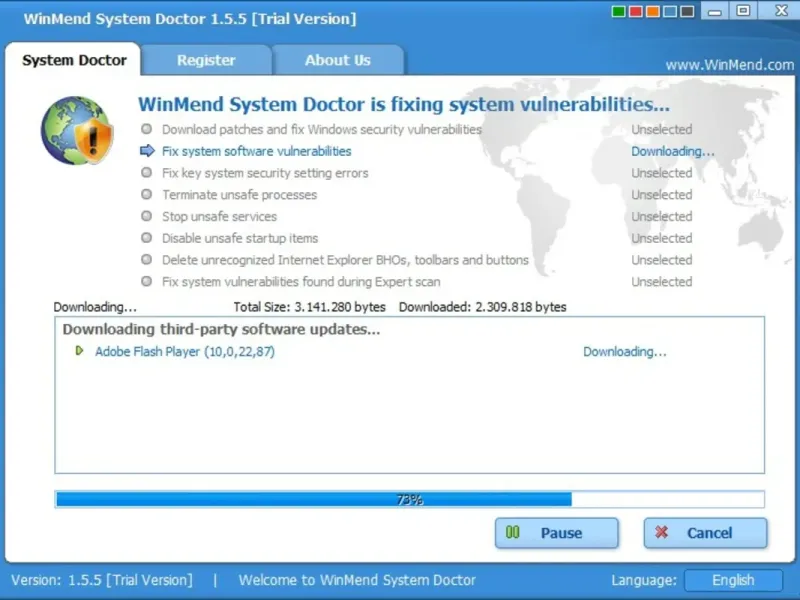Screen dimensions: 800x600
Task: Select 'Stop unsafe services' text
Action: [219, 216]
